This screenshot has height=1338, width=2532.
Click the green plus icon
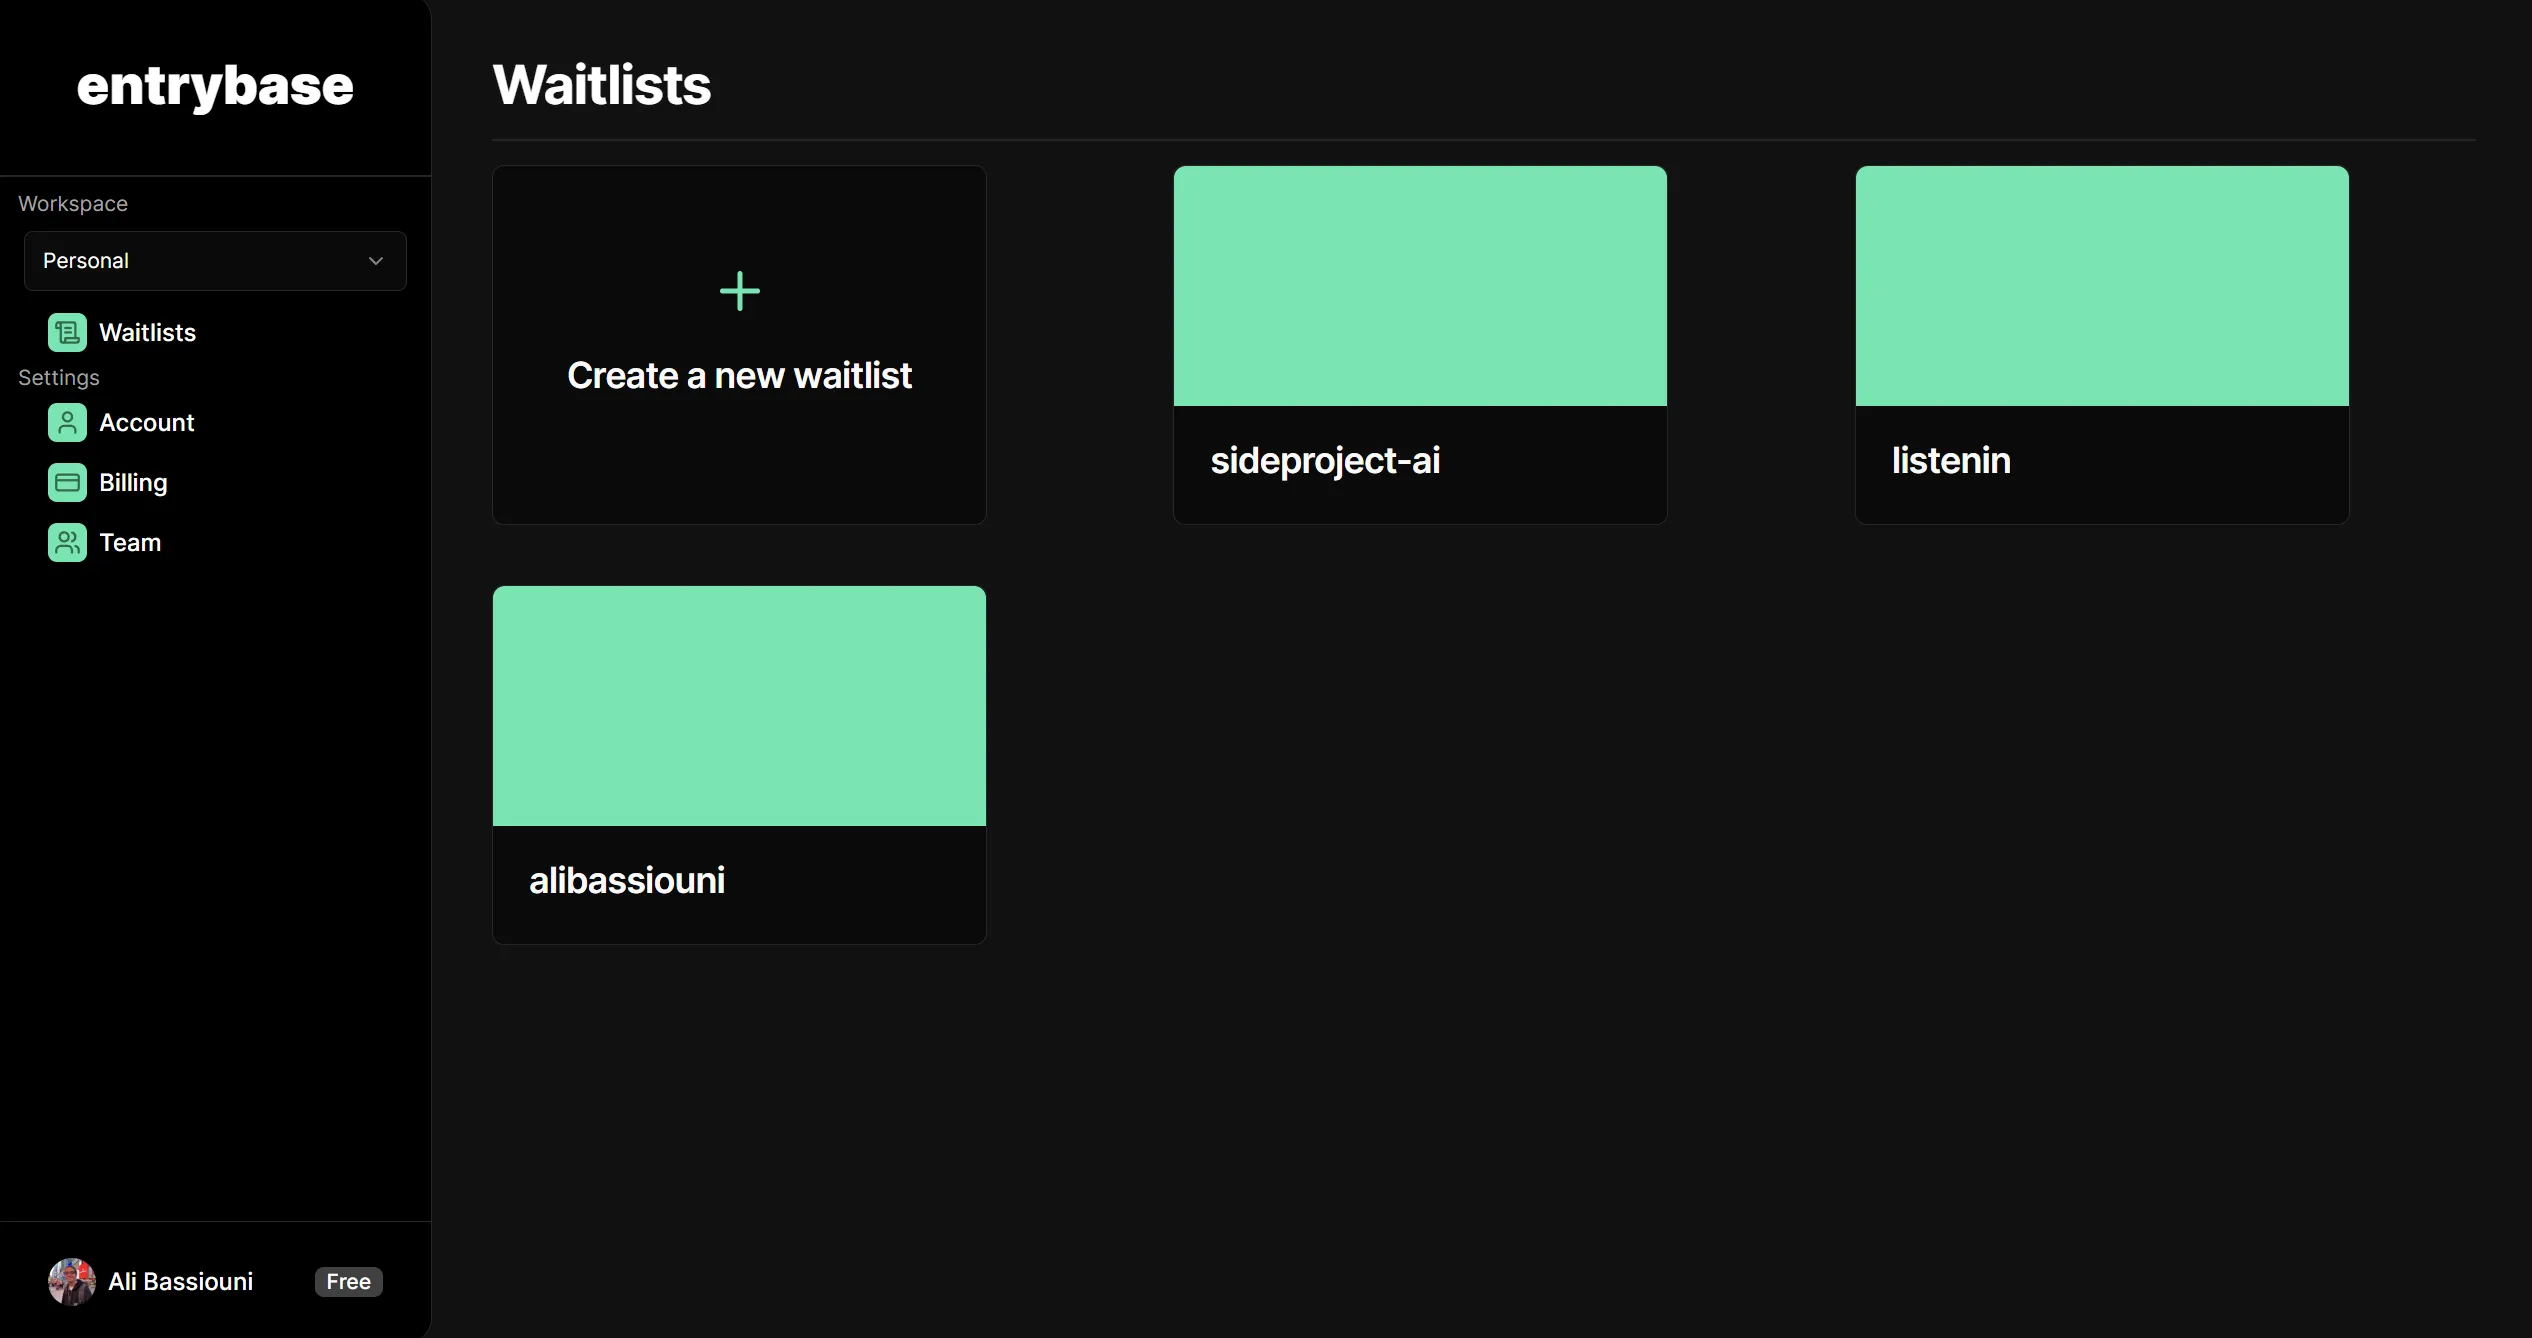click(740, 291)
